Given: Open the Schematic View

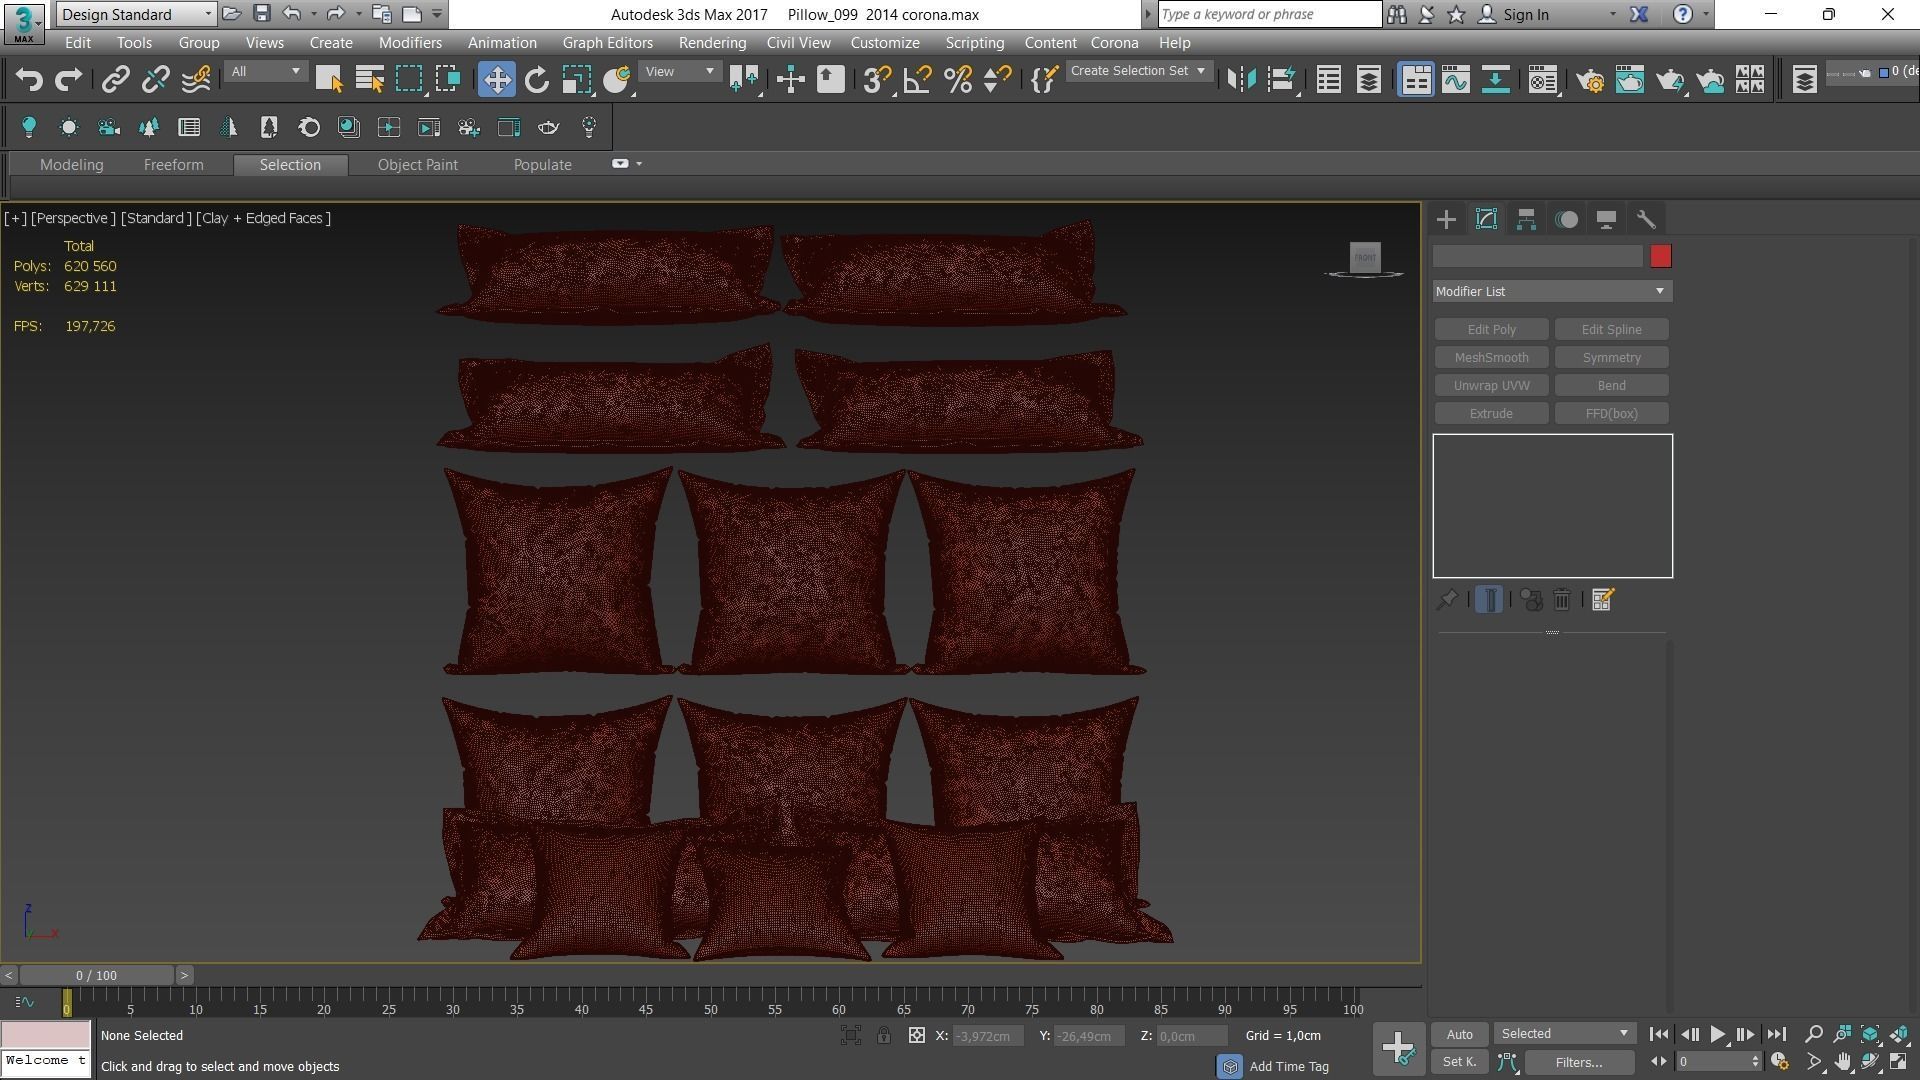Looking at the screenshot, I should (x=1496, y=80).
